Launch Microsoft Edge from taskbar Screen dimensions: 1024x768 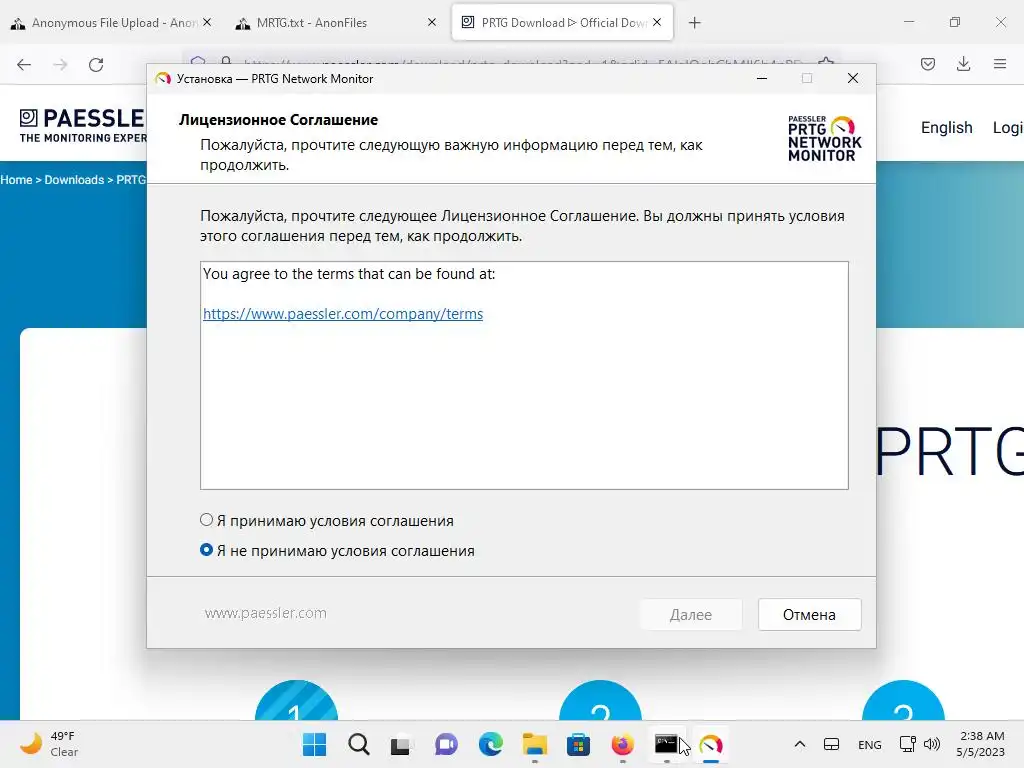click(x=490, y=744)
